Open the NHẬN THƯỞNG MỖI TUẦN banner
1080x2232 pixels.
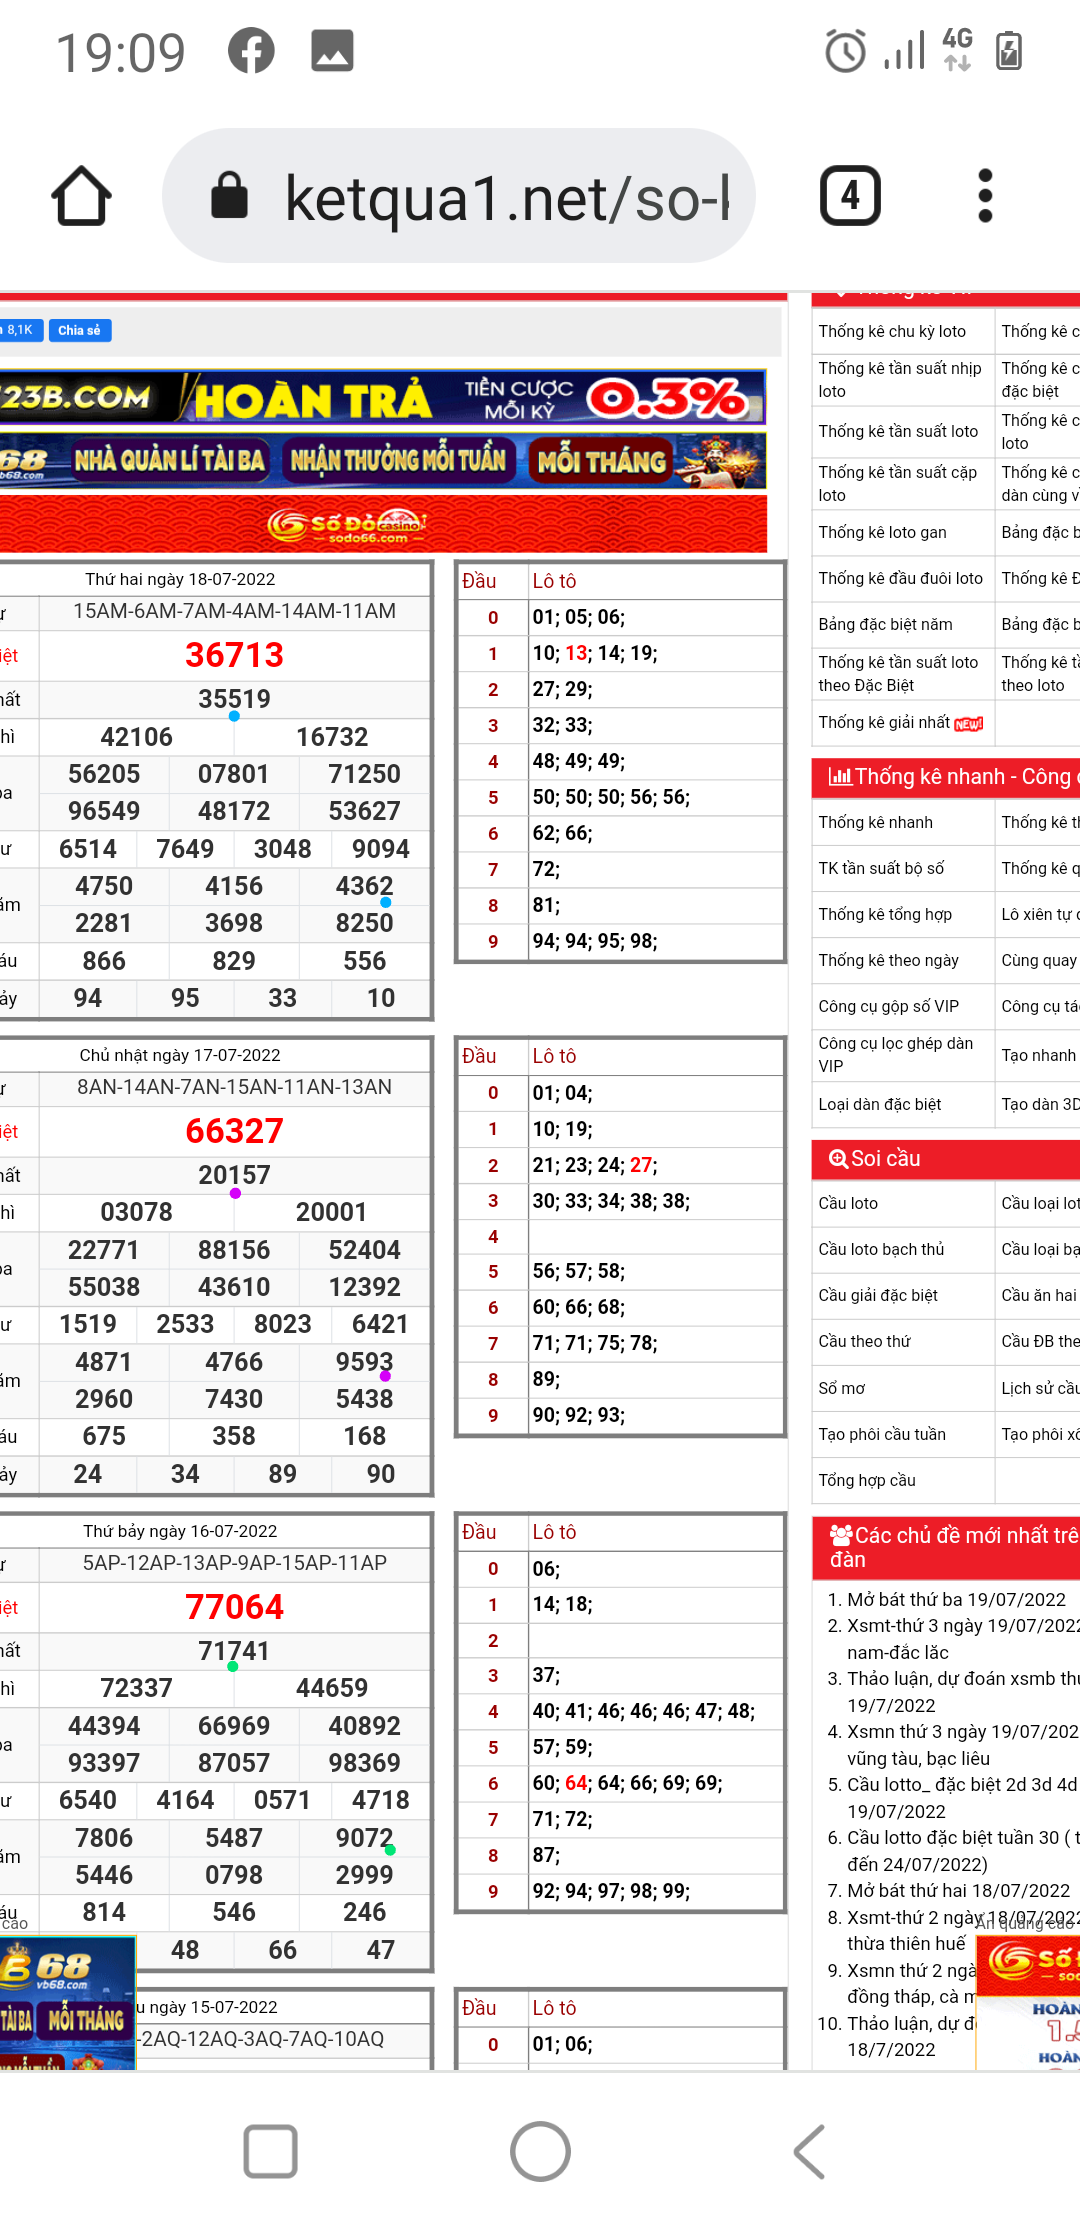click(397, 460)
